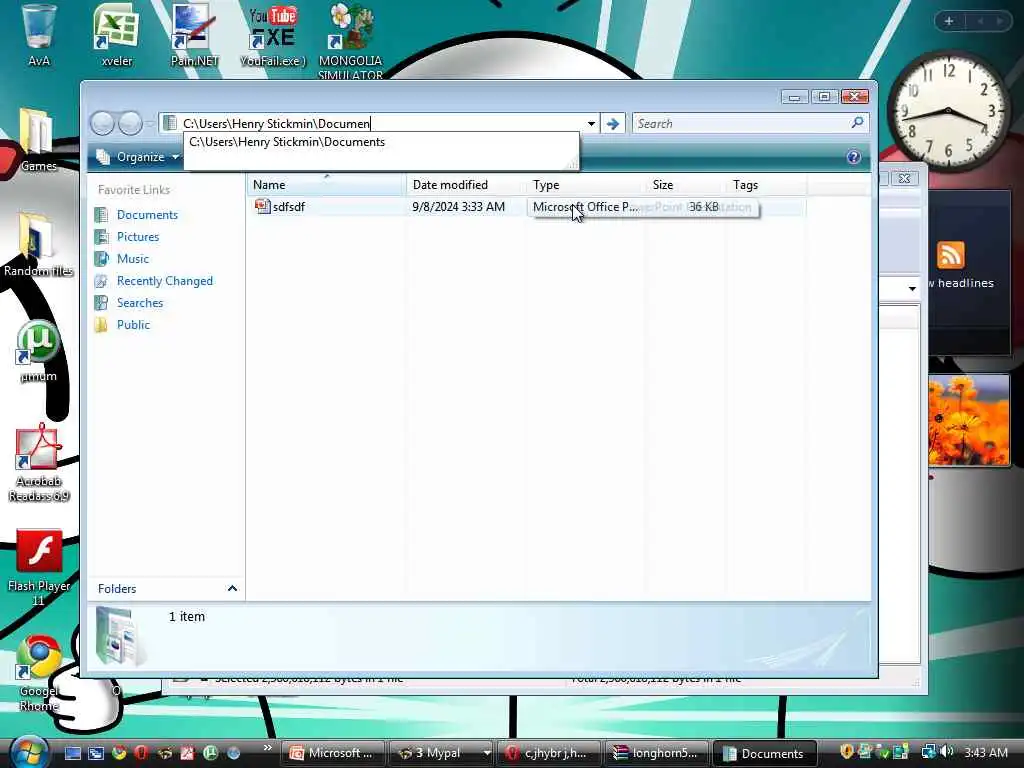
Task: Click the Go arrow next to address bar
Action: [x=613, y=123]
